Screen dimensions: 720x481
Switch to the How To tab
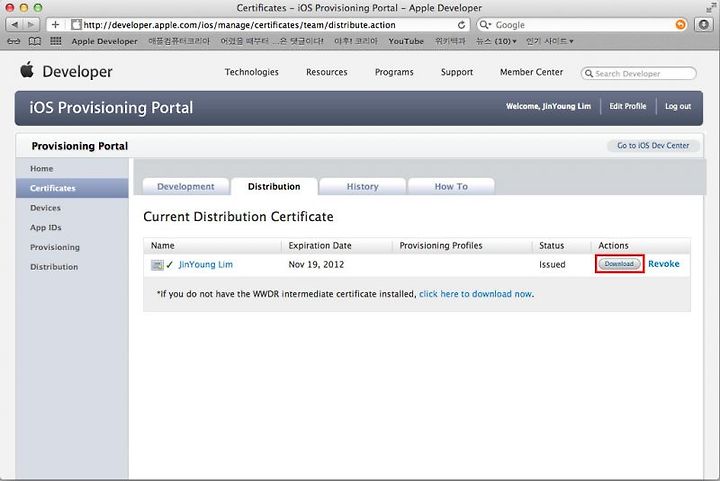point(451,186)
